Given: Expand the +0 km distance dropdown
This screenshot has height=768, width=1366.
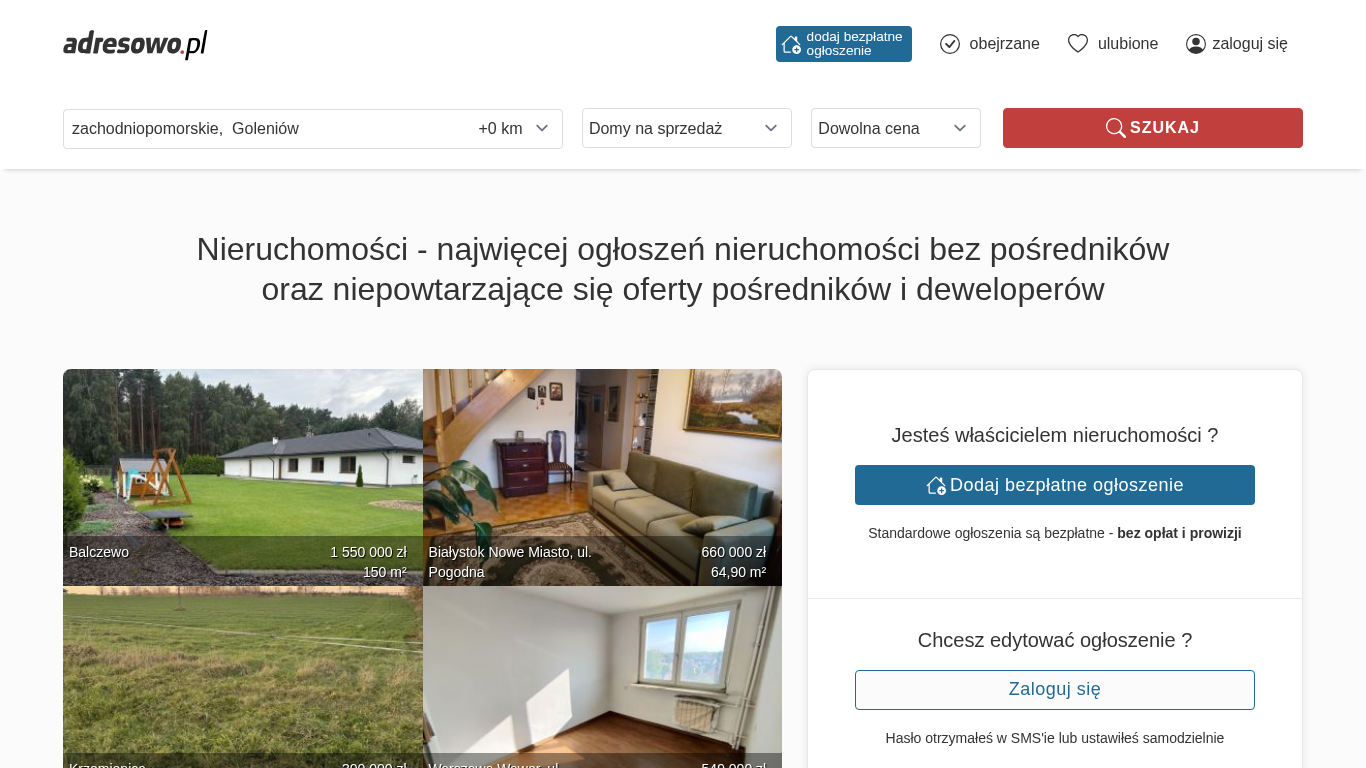Looking at the screenshot, I should 514,128.
